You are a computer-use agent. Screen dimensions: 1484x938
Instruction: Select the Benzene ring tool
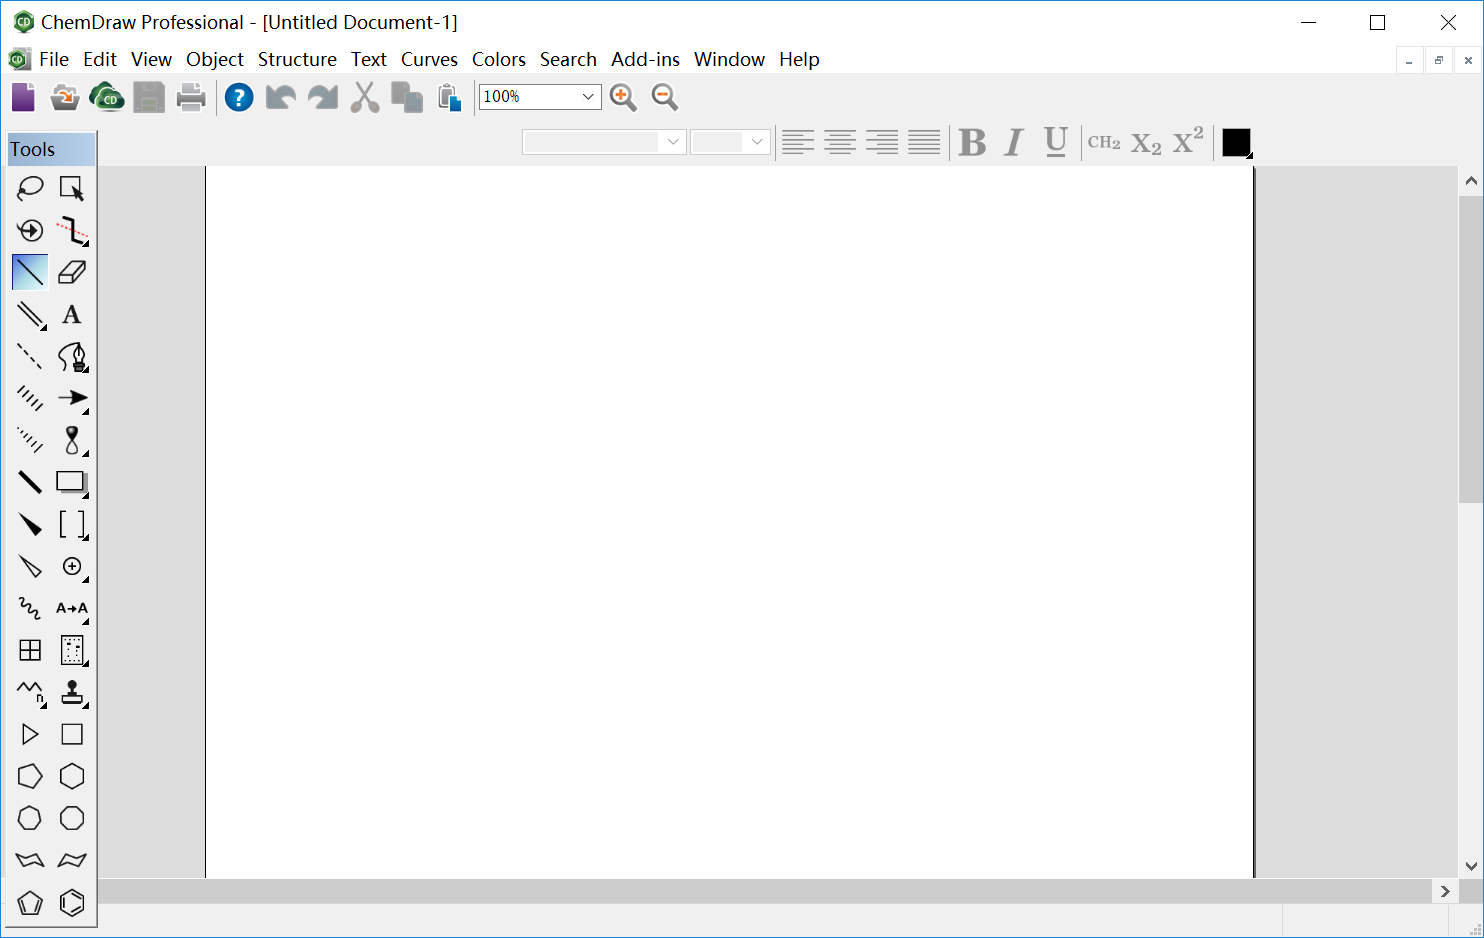click(x=72, y=902)
